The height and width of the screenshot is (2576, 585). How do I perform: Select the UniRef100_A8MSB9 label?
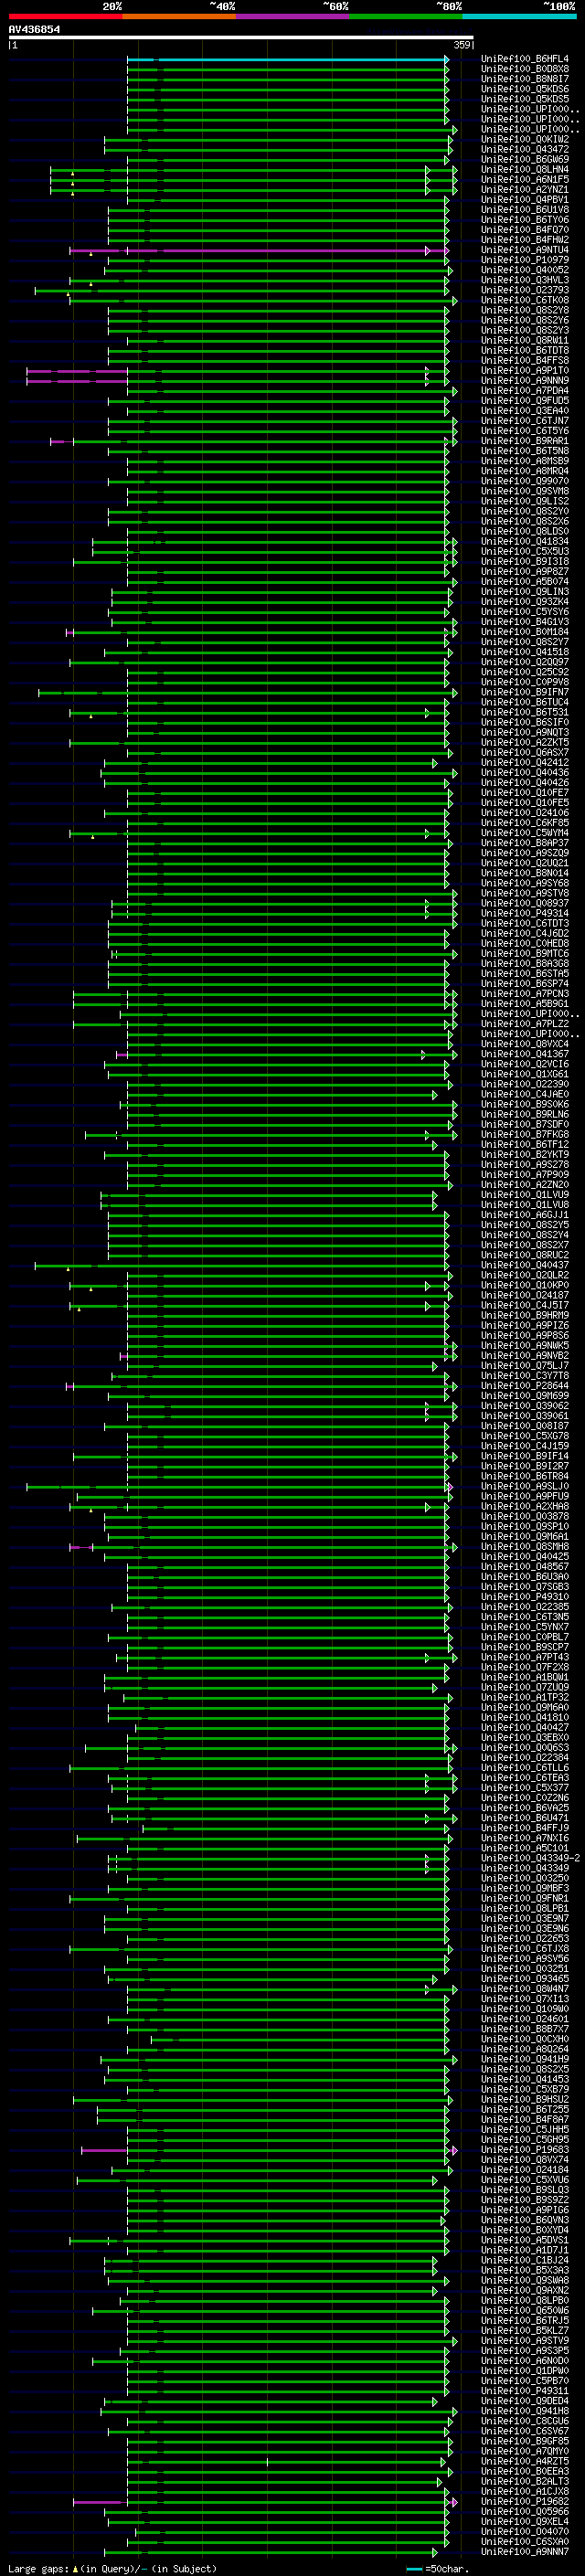[x=525, y=461]
